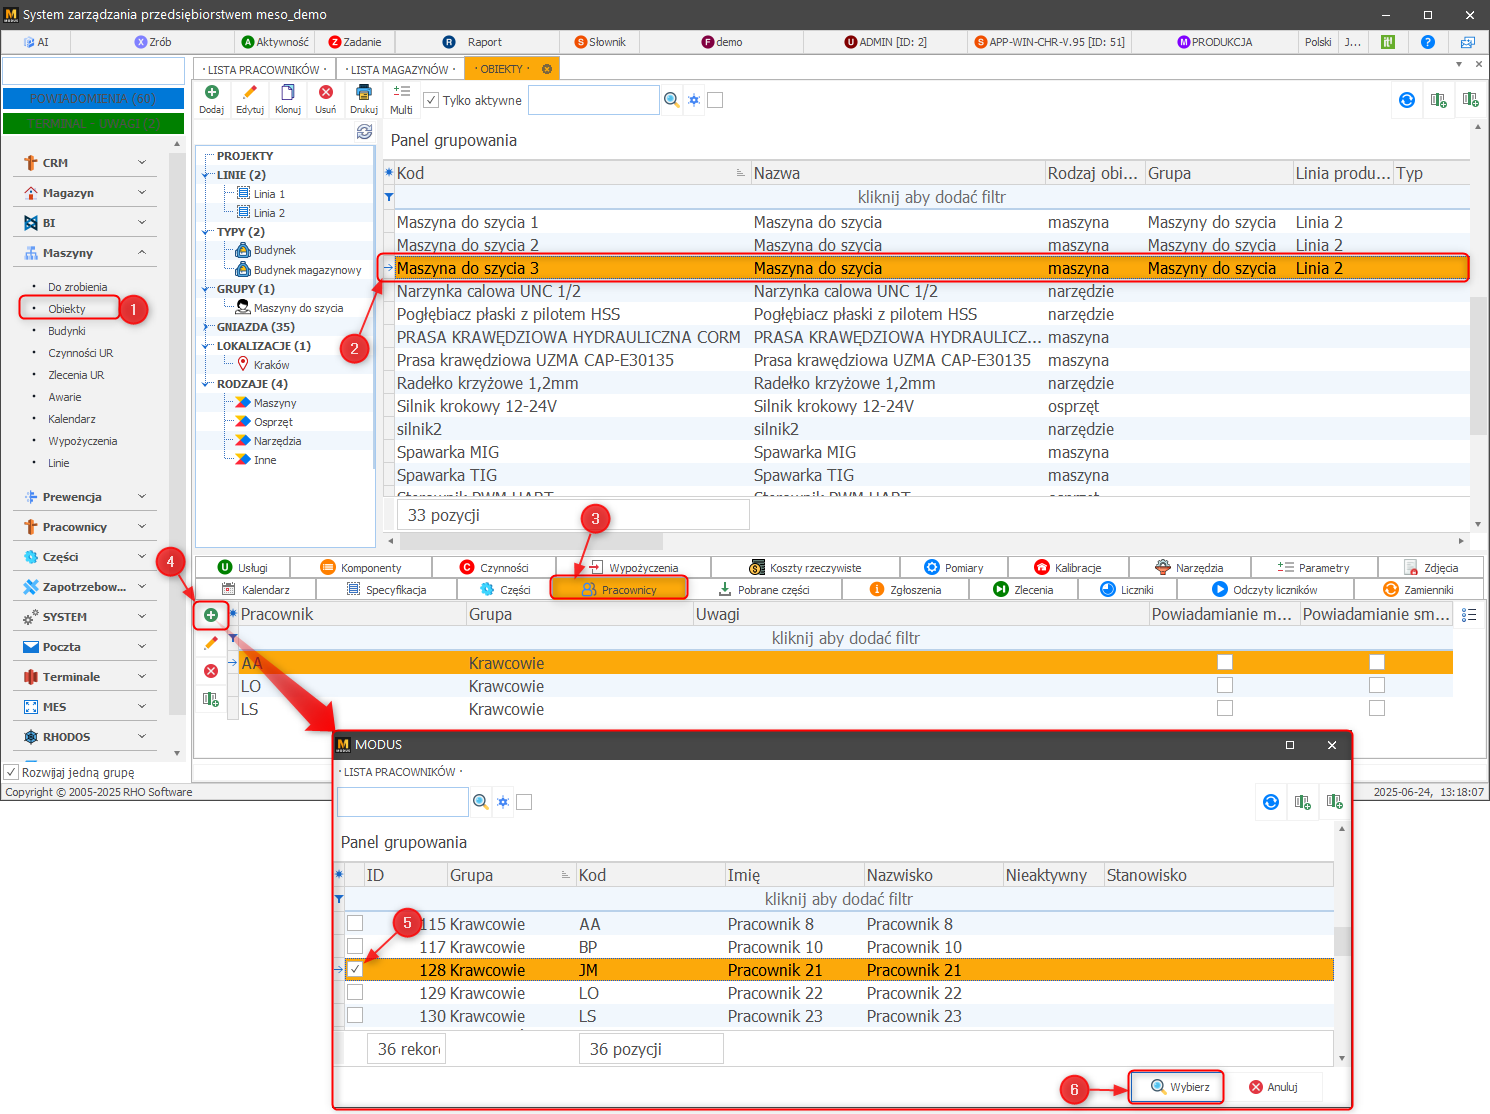Viewport: 1490px width, 1114px height.
Task: Collapse the RODZAJE (4) tree node
Action: [x=206, y=384]
